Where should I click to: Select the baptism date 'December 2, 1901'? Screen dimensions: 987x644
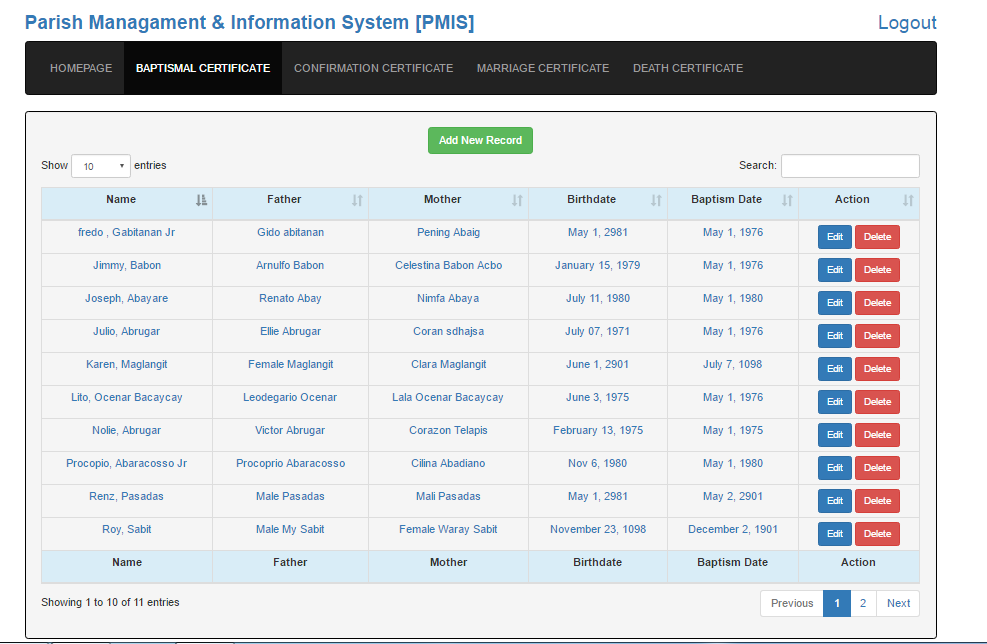click(x=733, y=529)
